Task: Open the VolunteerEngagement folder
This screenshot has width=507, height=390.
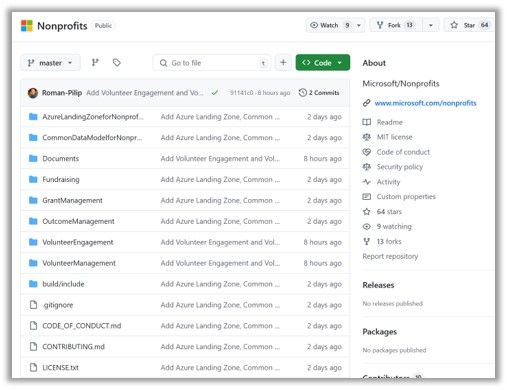Action: click(x=78, y=242)
